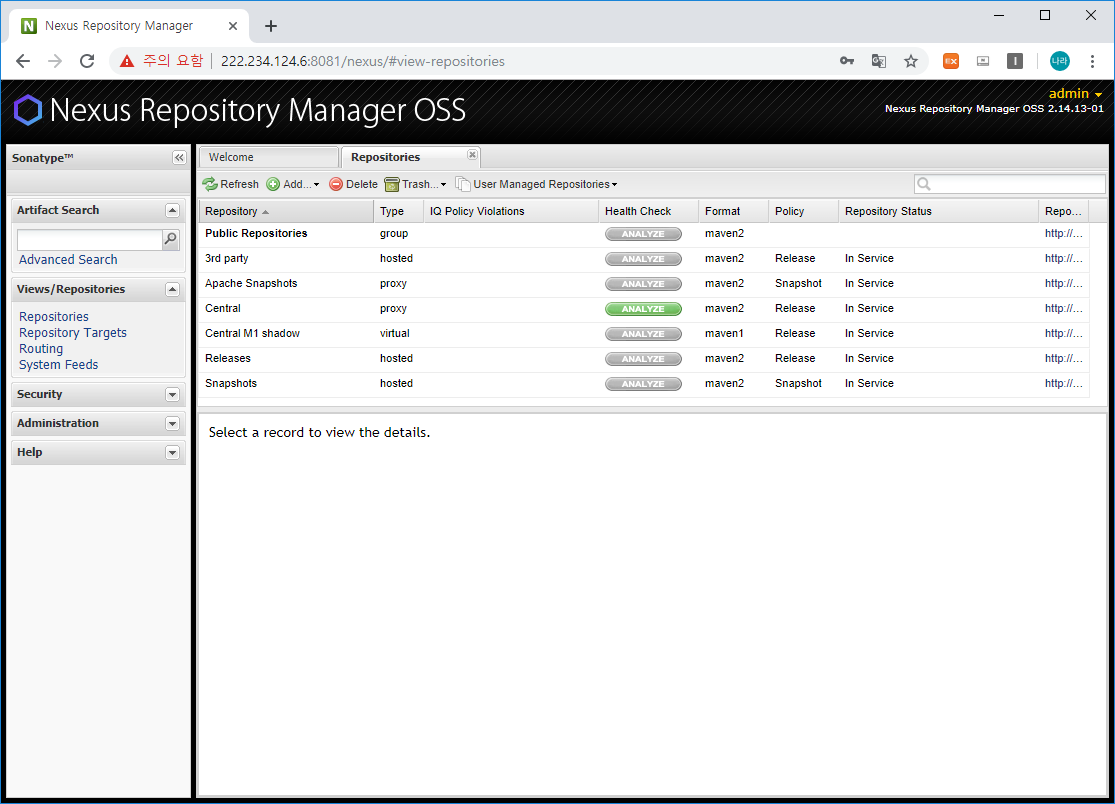Click the orange browser extension icon
1115x804 pixels.
tap(951, 61)
